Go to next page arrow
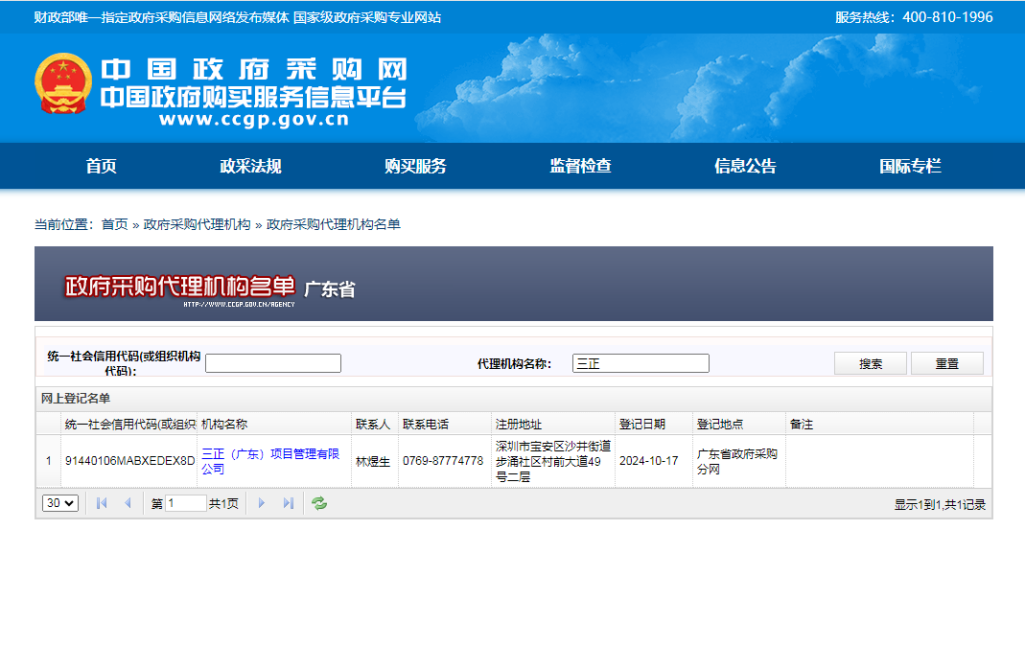The width and height of the screenshot is (1025, 668). (x=261, y=503)
